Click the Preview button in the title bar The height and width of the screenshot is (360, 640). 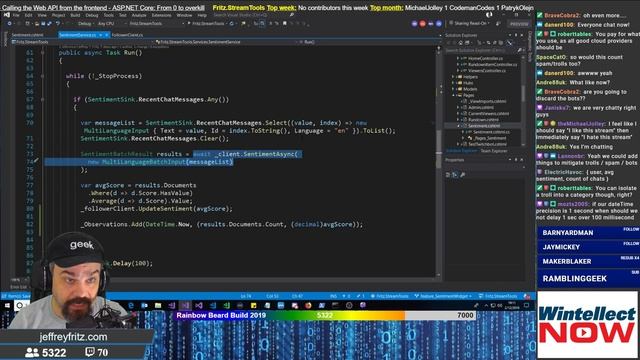point(519,24)
